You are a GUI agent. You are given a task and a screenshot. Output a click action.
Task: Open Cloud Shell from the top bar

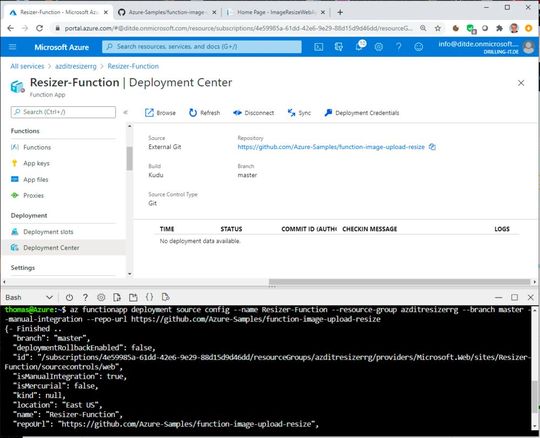point(319,47)
